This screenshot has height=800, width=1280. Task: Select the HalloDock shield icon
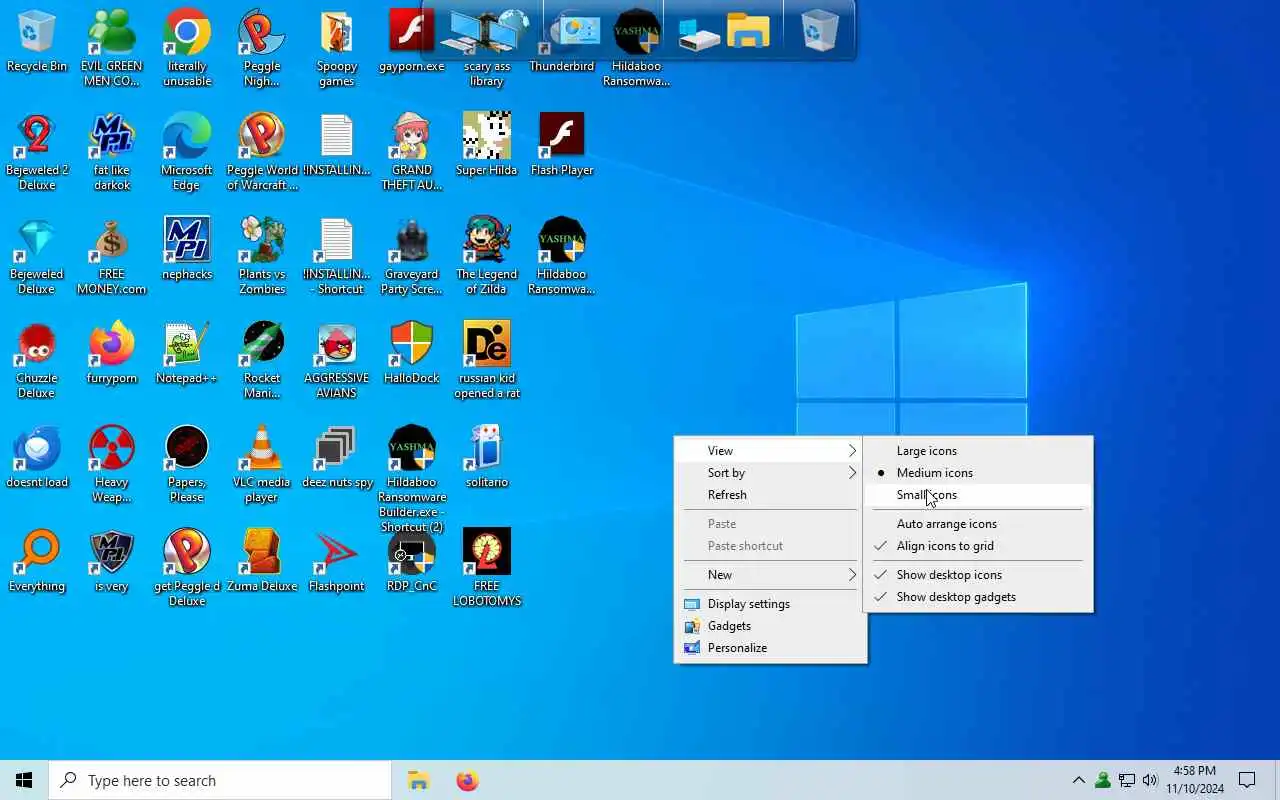(x=412, y=352)
